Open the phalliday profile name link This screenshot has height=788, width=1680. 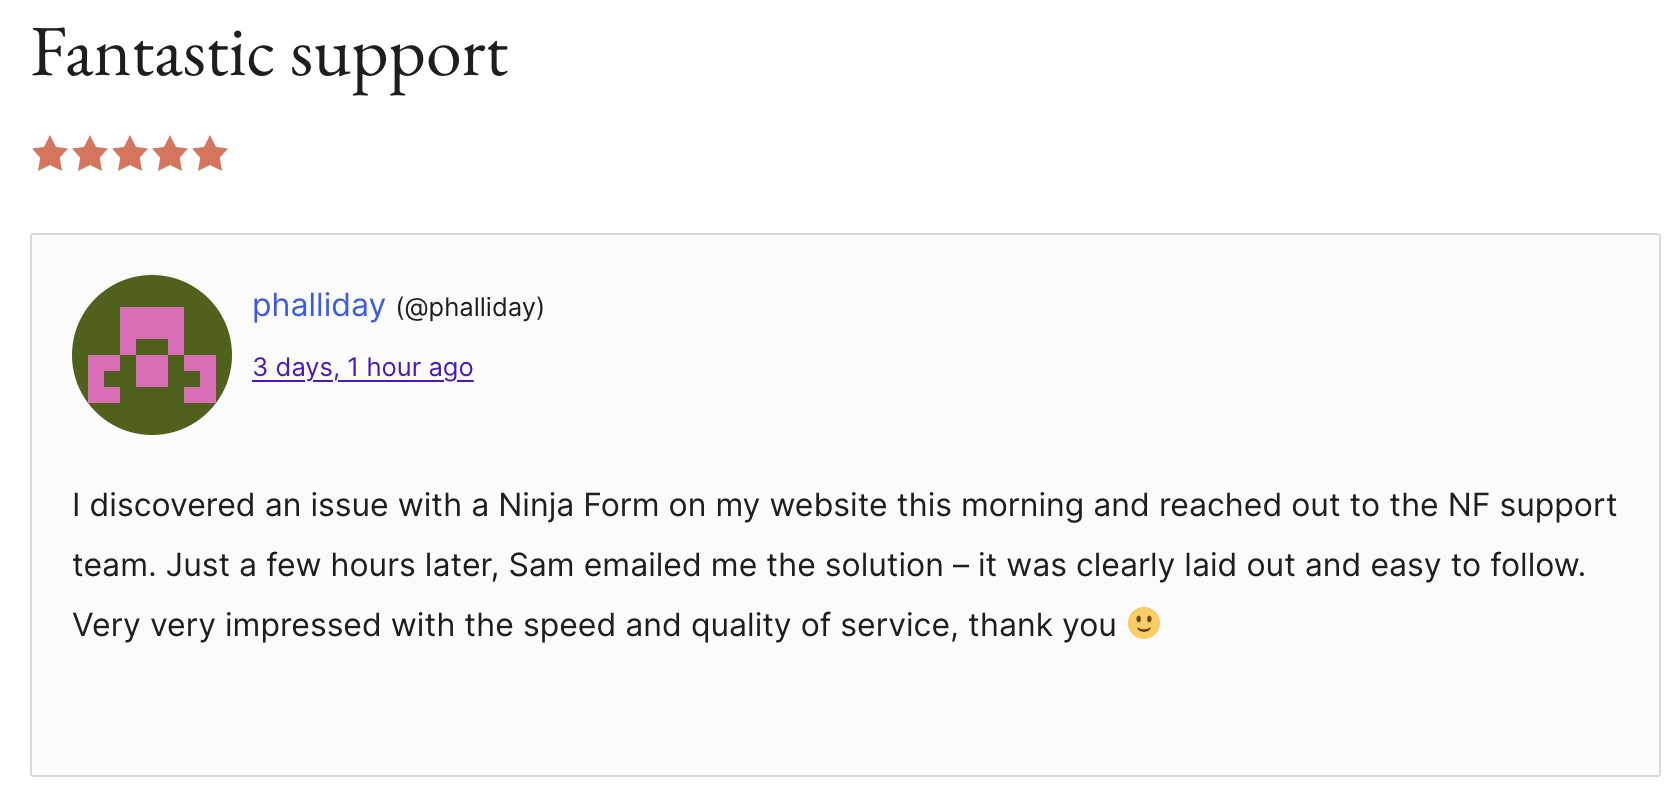[x=318, y=306]
